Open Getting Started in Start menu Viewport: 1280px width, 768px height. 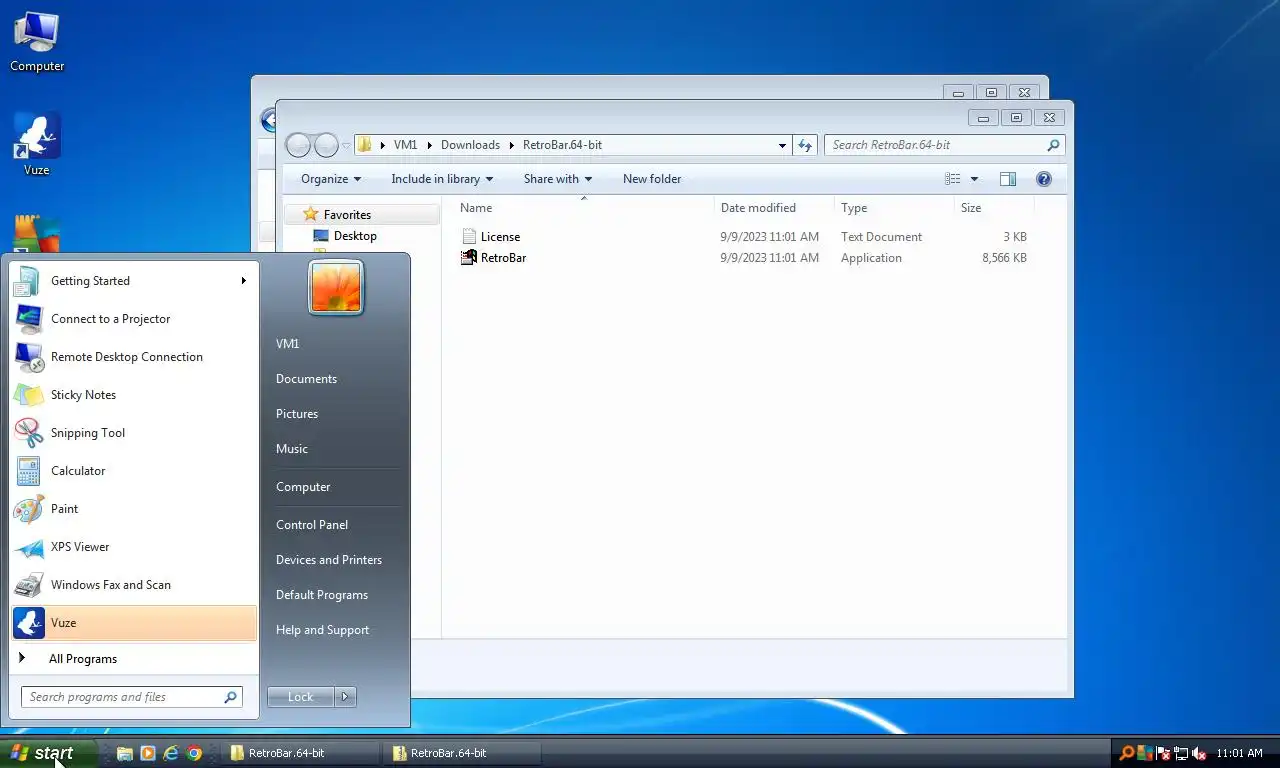coord(134,281)
